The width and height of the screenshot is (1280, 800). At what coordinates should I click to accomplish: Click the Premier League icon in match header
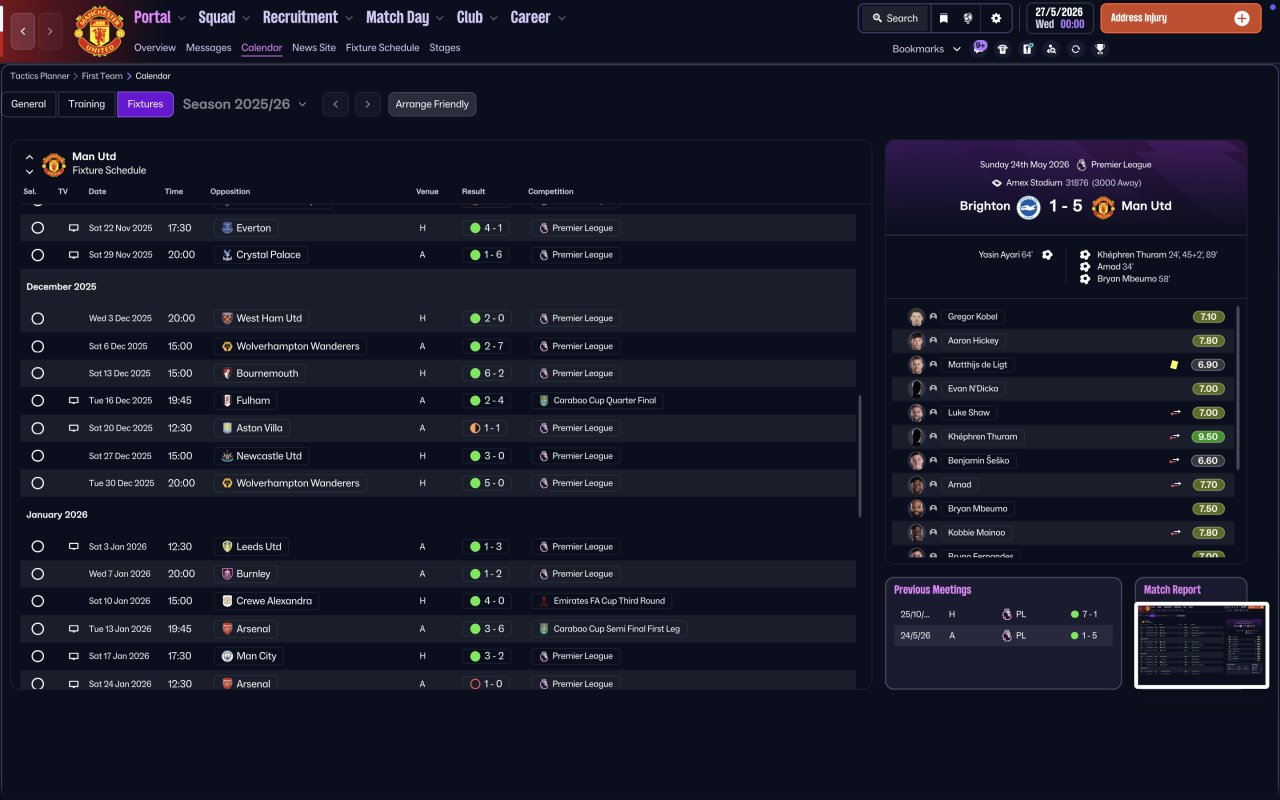click(x=1081, y=165)
